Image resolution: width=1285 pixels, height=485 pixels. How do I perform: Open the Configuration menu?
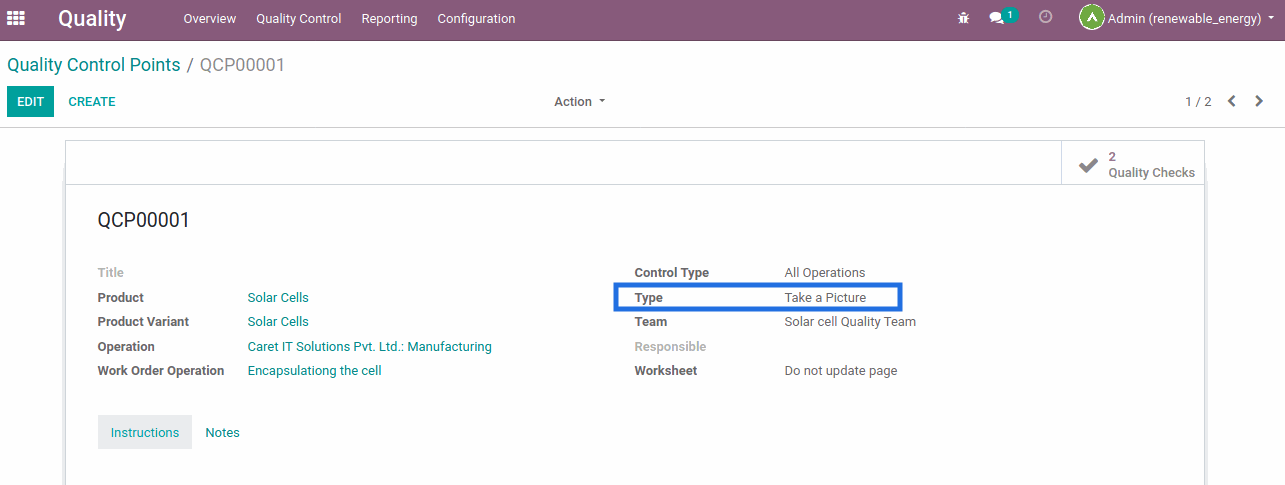pos(476,19)
